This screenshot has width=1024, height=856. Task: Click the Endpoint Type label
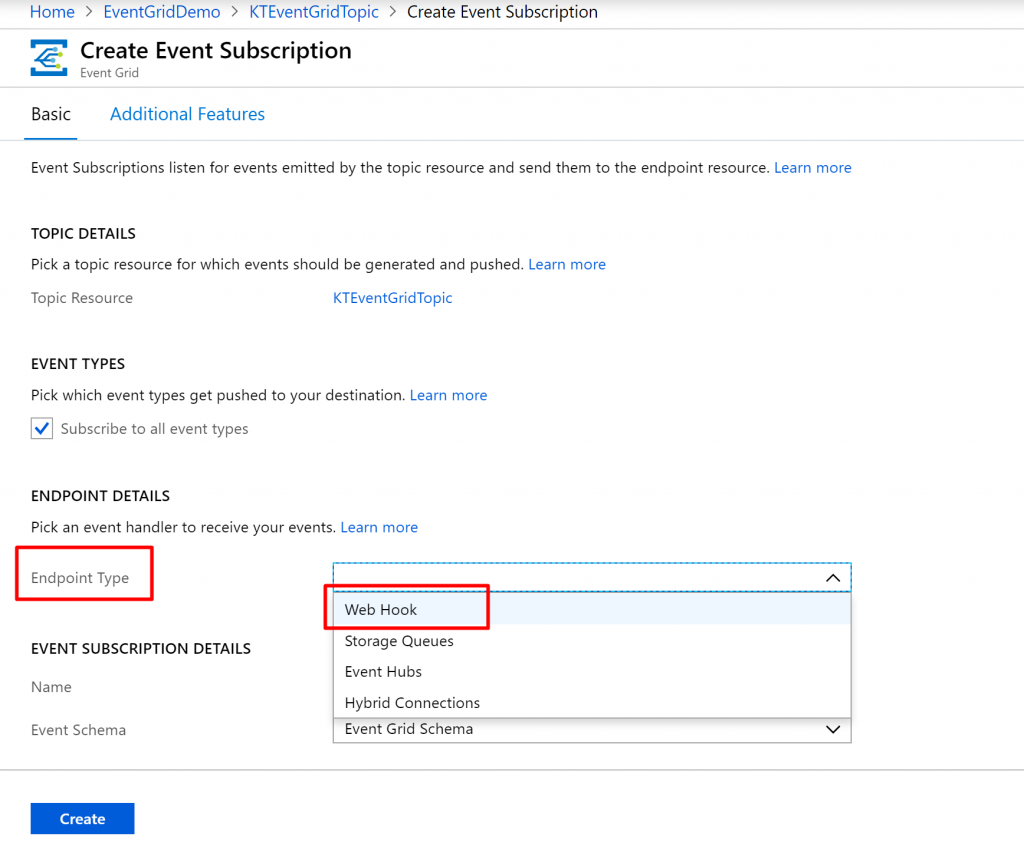click(80, 578)
